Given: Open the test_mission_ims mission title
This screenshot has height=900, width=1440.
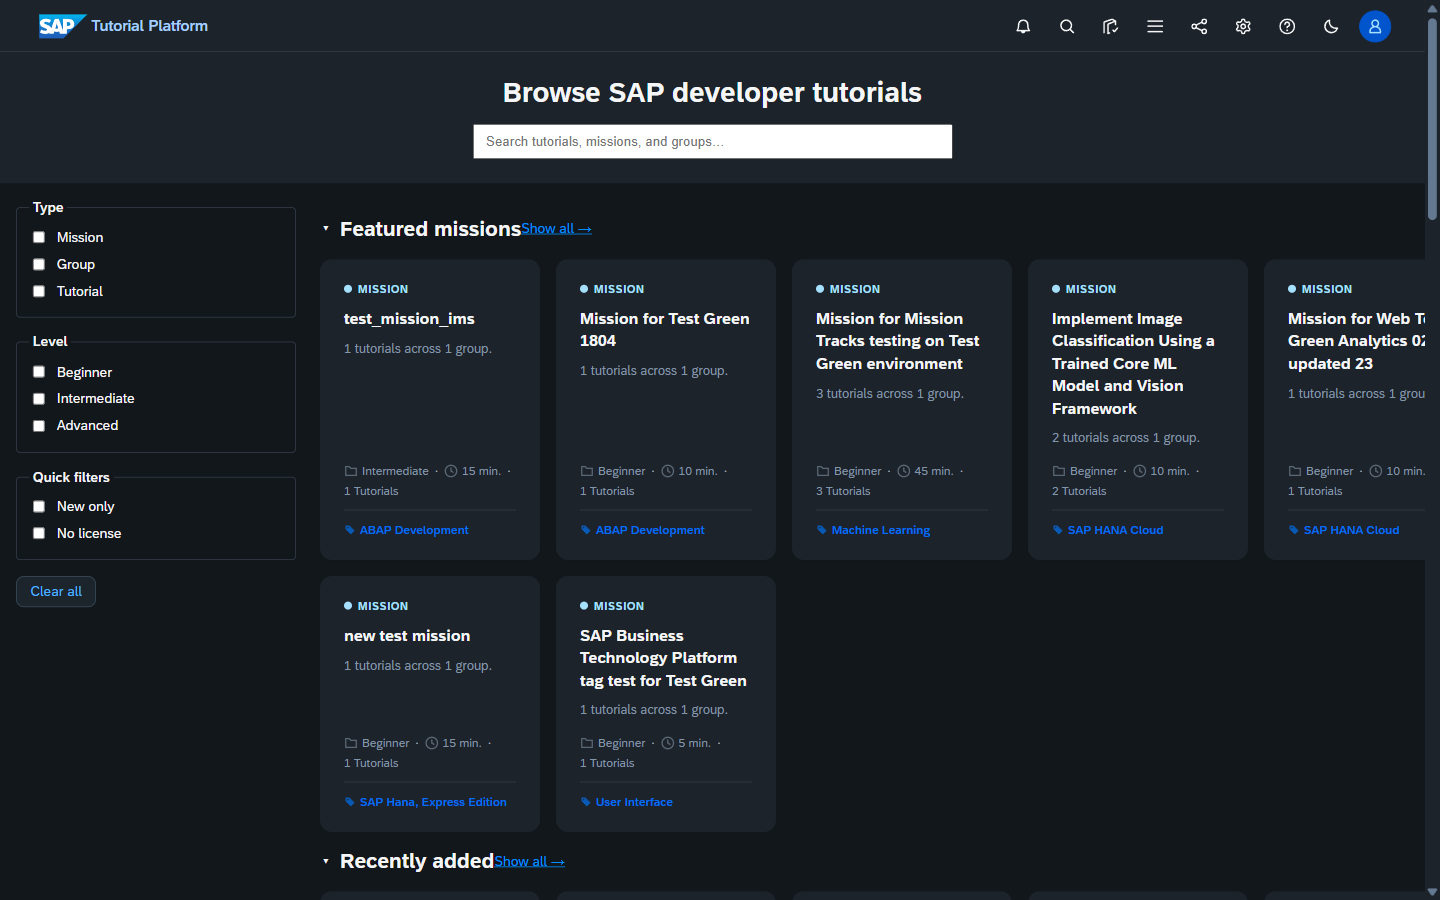Looking at the screenshot, I should (409, 319).
